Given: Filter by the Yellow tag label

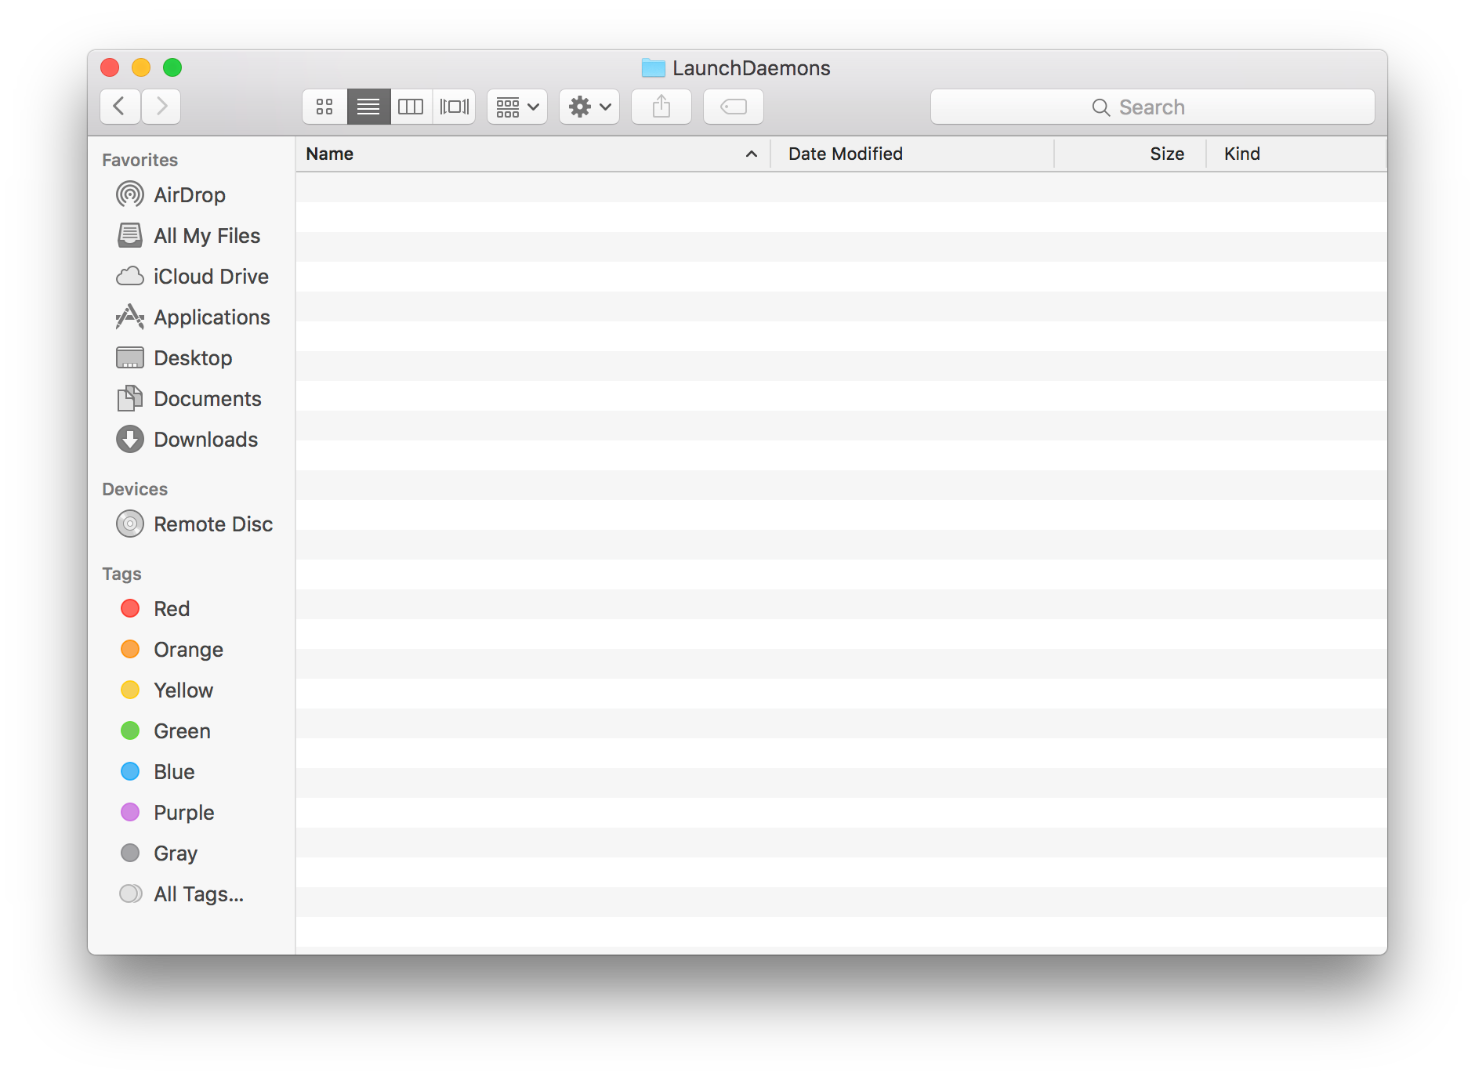Looking at the screenshot, I should coord(184,690).
